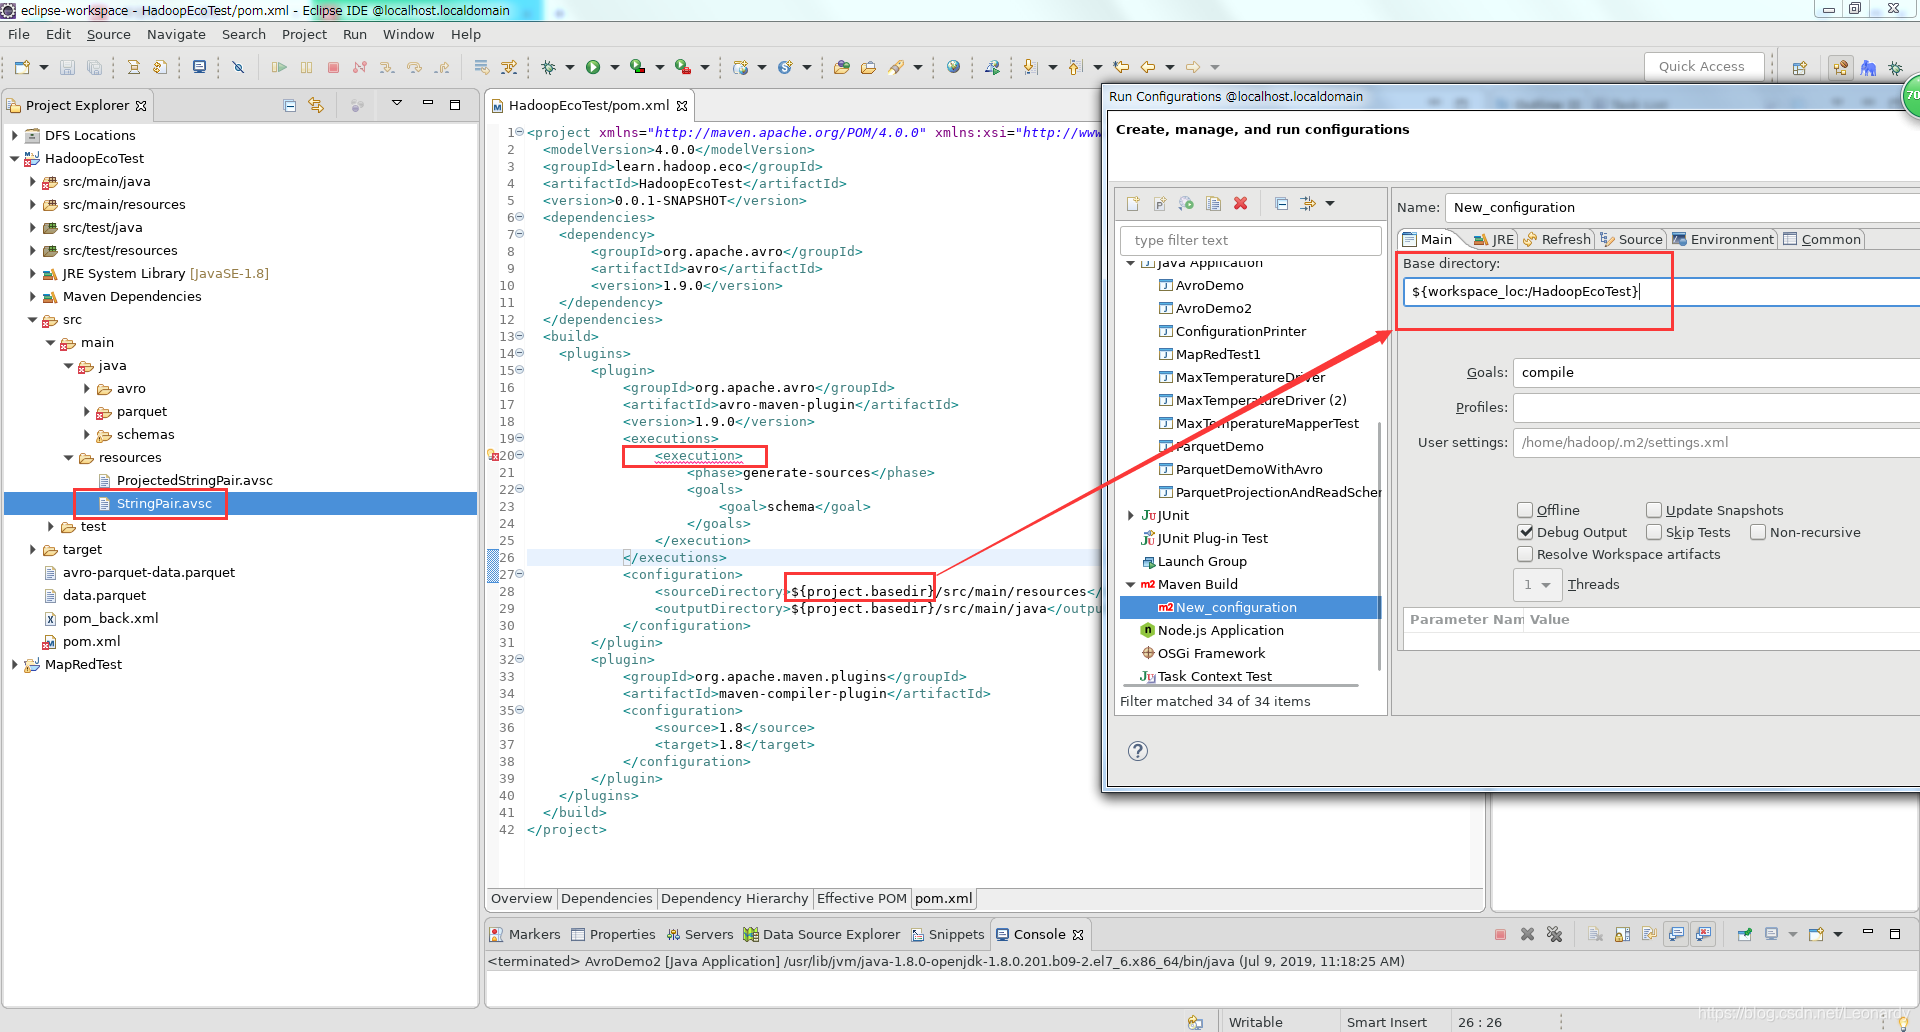1920x1032 pixels.
Task: Select AvroDemo2 launch configuration
Action: pos(1213,308)
